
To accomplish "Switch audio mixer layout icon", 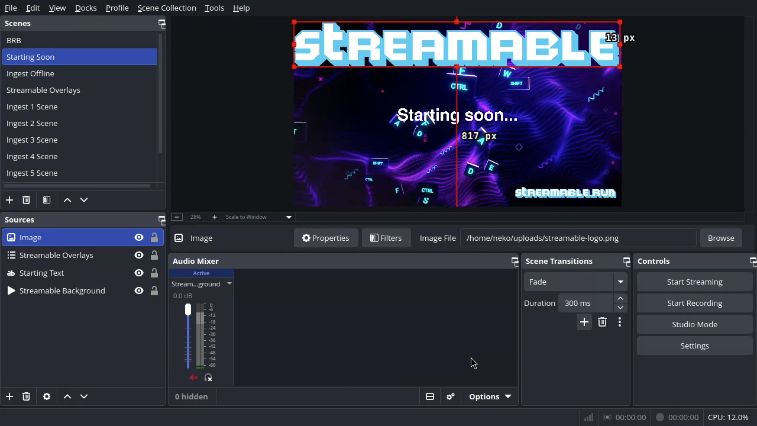I will [430, 397].
